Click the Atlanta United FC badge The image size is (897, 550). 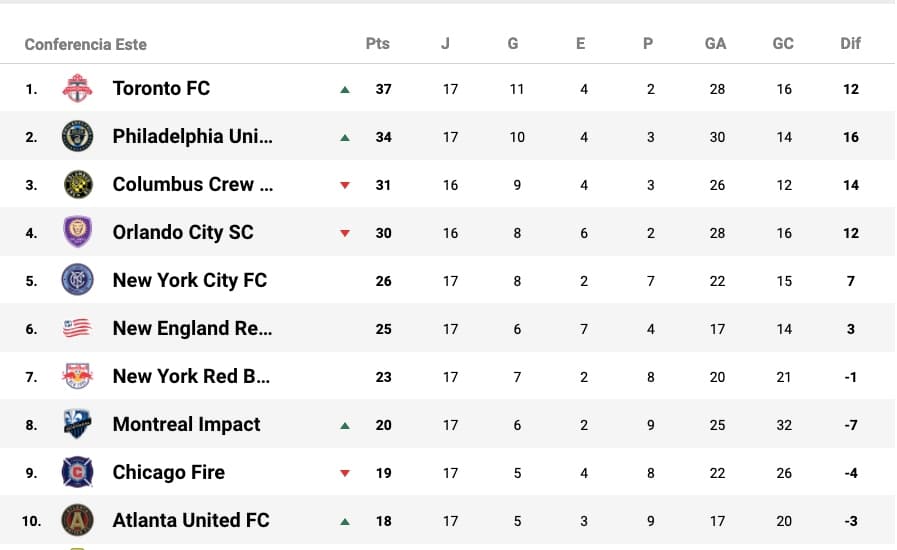tap(77, 520)
